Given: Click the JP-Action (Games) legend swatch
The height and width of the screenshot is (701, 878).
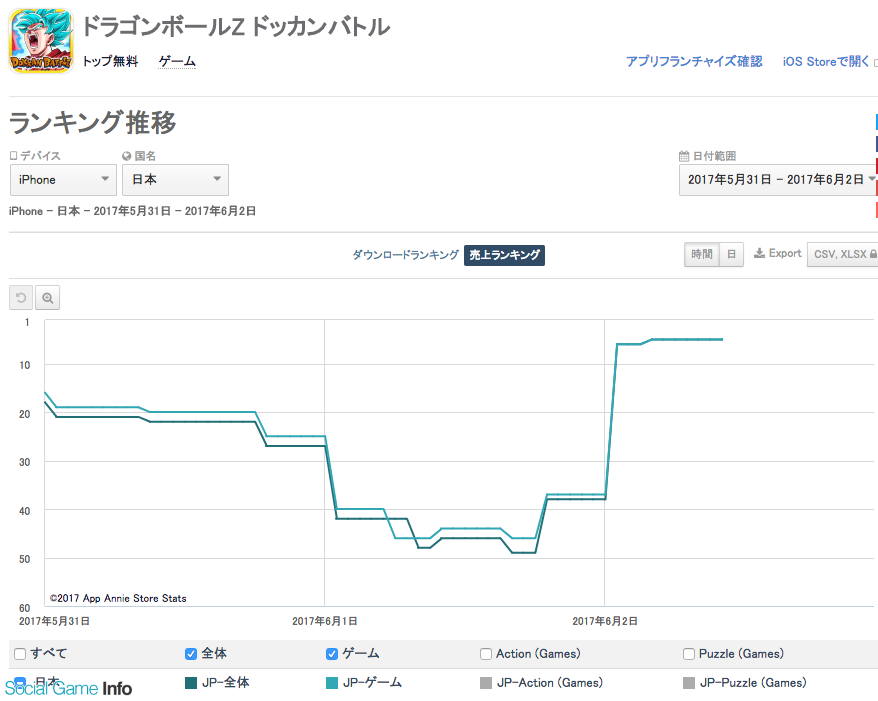Looking at the screenshot, I should point(486,683).
